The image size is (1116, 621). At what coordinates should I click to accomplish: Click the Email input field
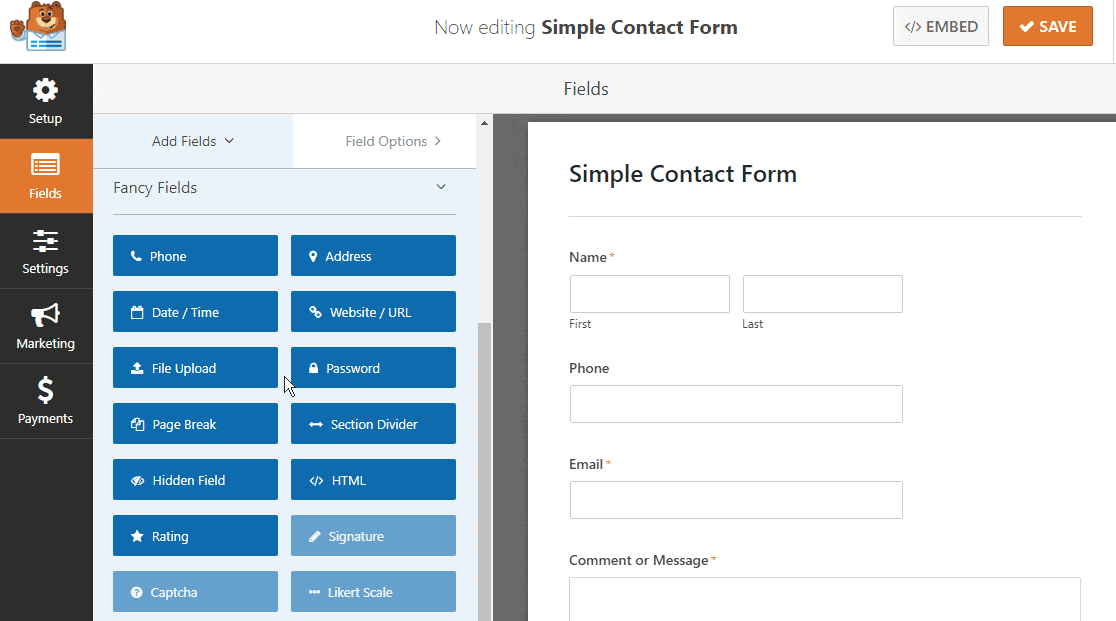pyautogui.click(x=736, y=500)
